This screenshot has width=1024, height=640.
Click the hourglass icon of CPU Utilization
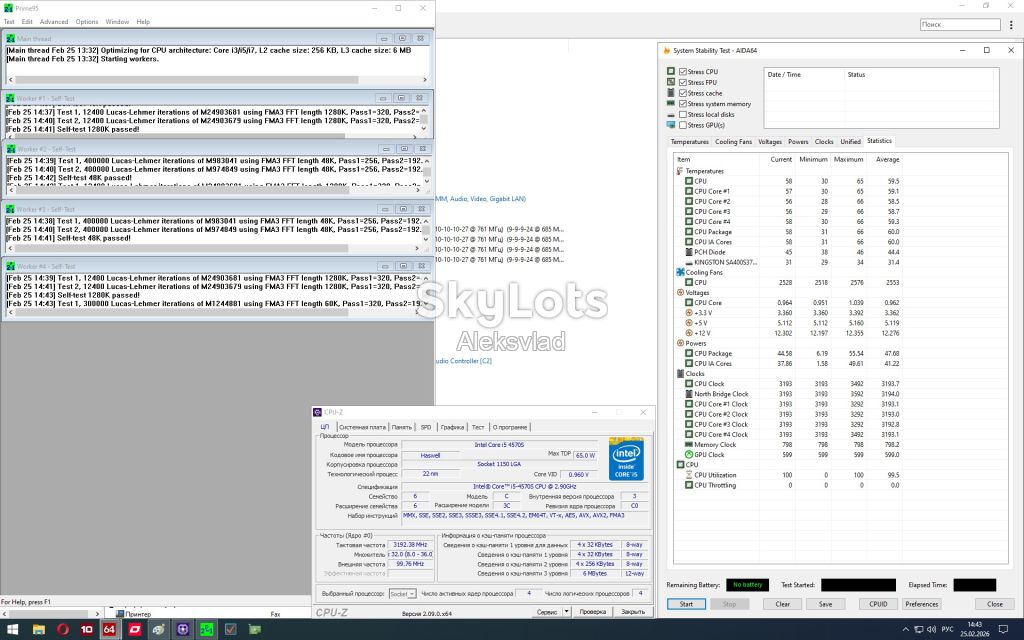coord(688,475)
